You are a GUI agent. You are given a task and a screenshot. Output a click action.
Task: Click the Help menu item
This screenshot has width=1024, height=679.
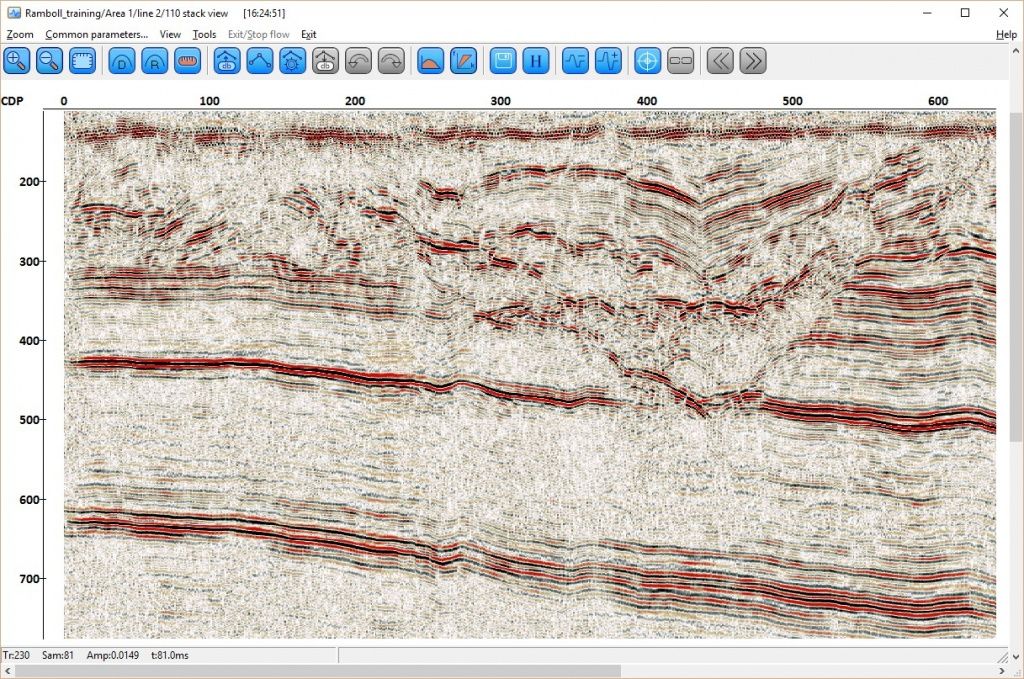click(1006, 34)
